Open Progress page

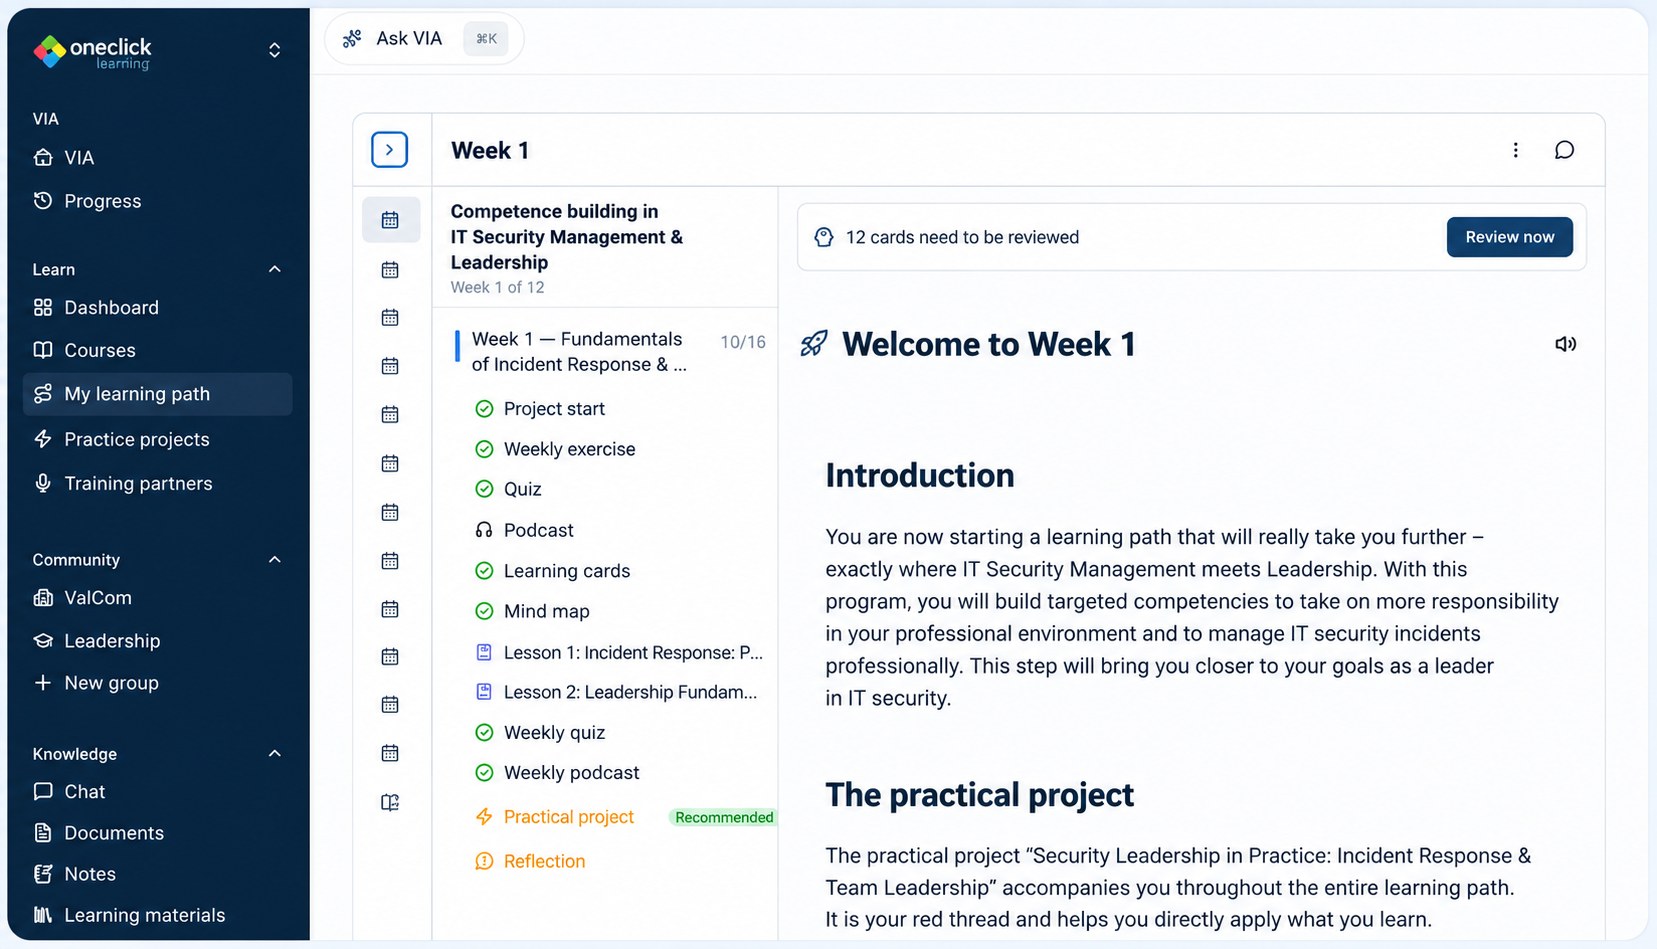tap(157, 201)
